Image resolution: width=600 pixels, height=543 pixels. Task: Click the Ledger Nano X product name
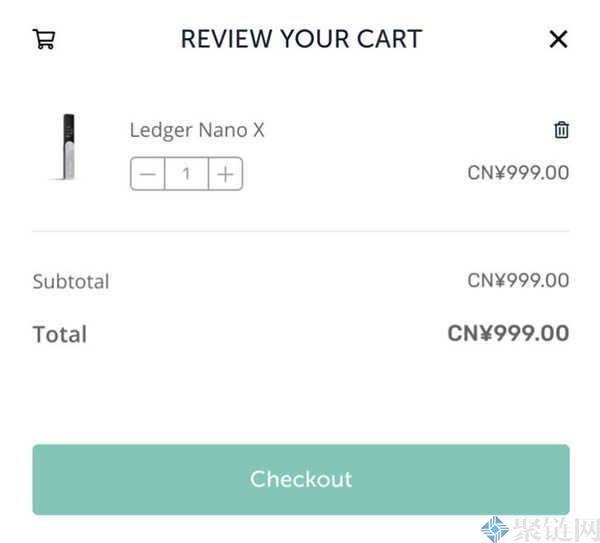click(x=197, y=130)
